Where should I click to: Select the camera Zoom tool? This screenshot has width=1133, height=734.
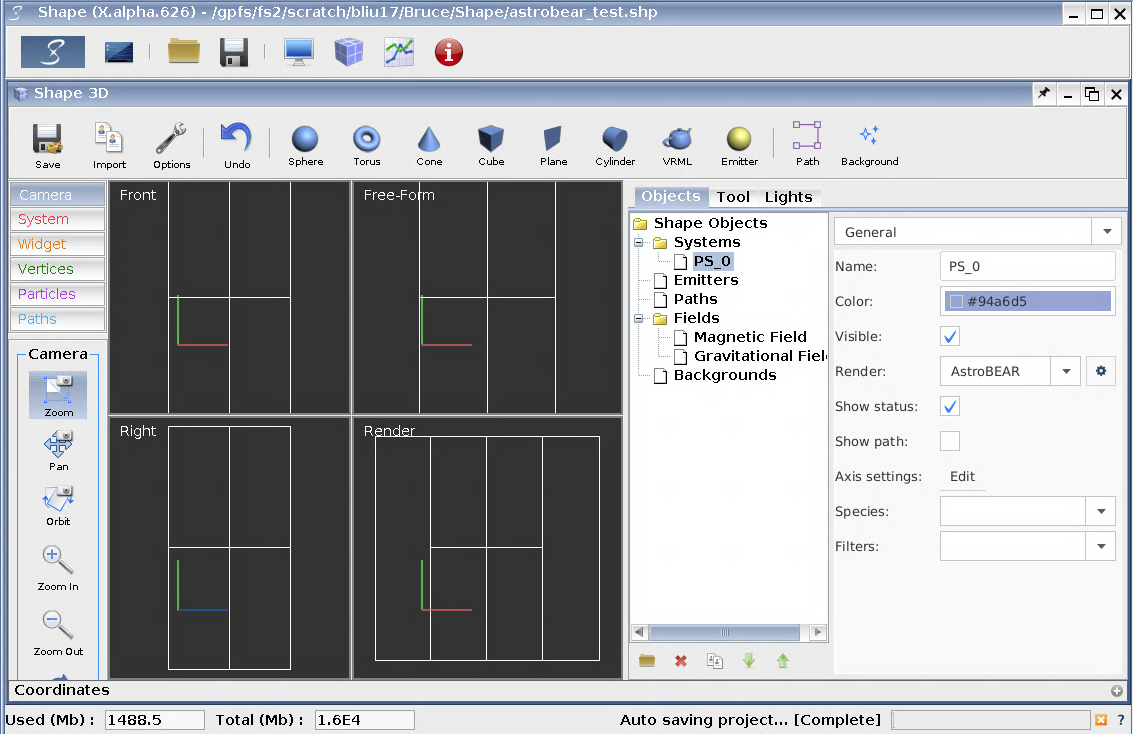[58, 395]
